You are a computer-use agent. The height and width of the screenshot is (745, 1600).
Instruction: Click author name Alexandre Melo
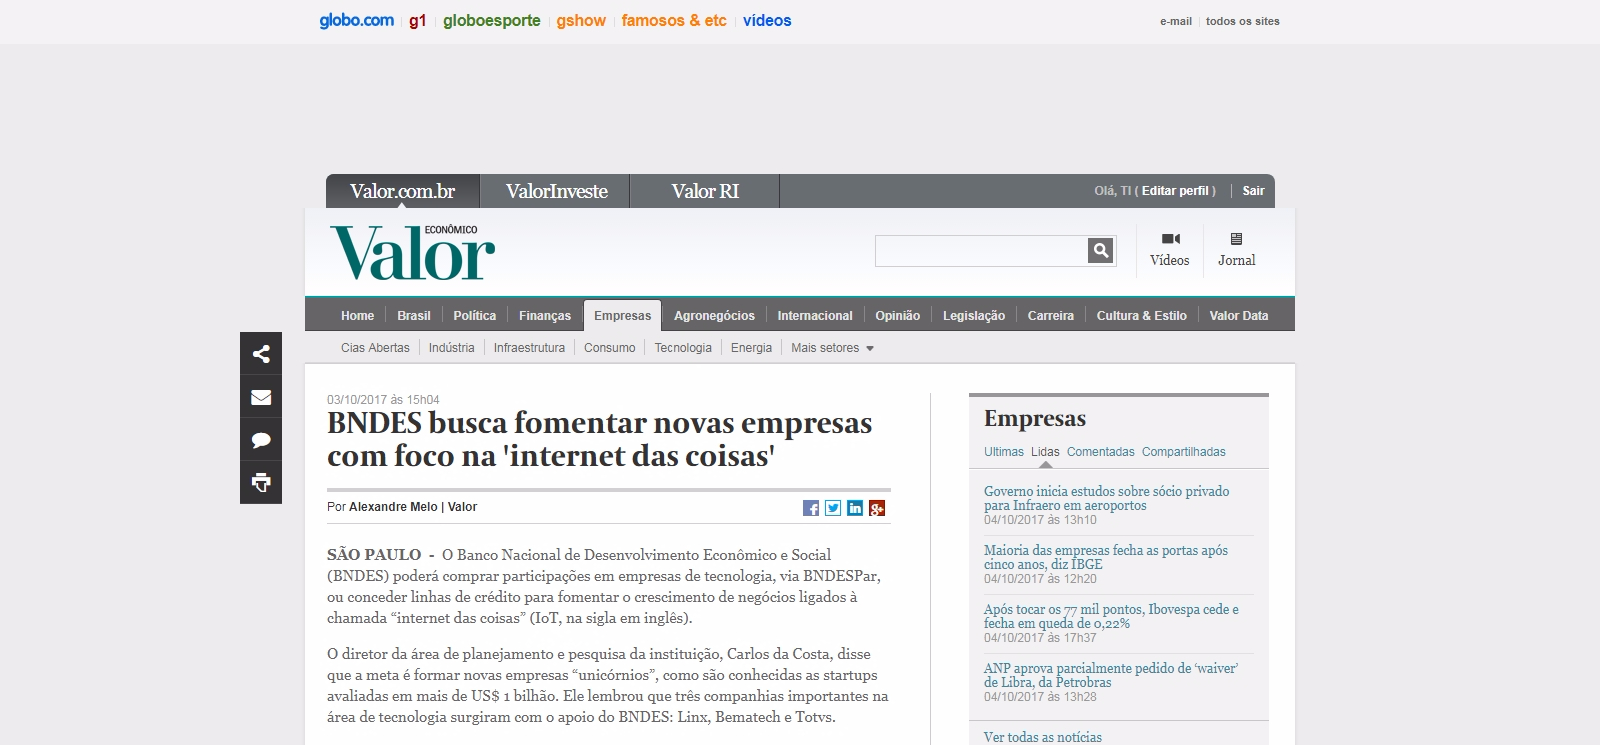[x=393, y=507]
